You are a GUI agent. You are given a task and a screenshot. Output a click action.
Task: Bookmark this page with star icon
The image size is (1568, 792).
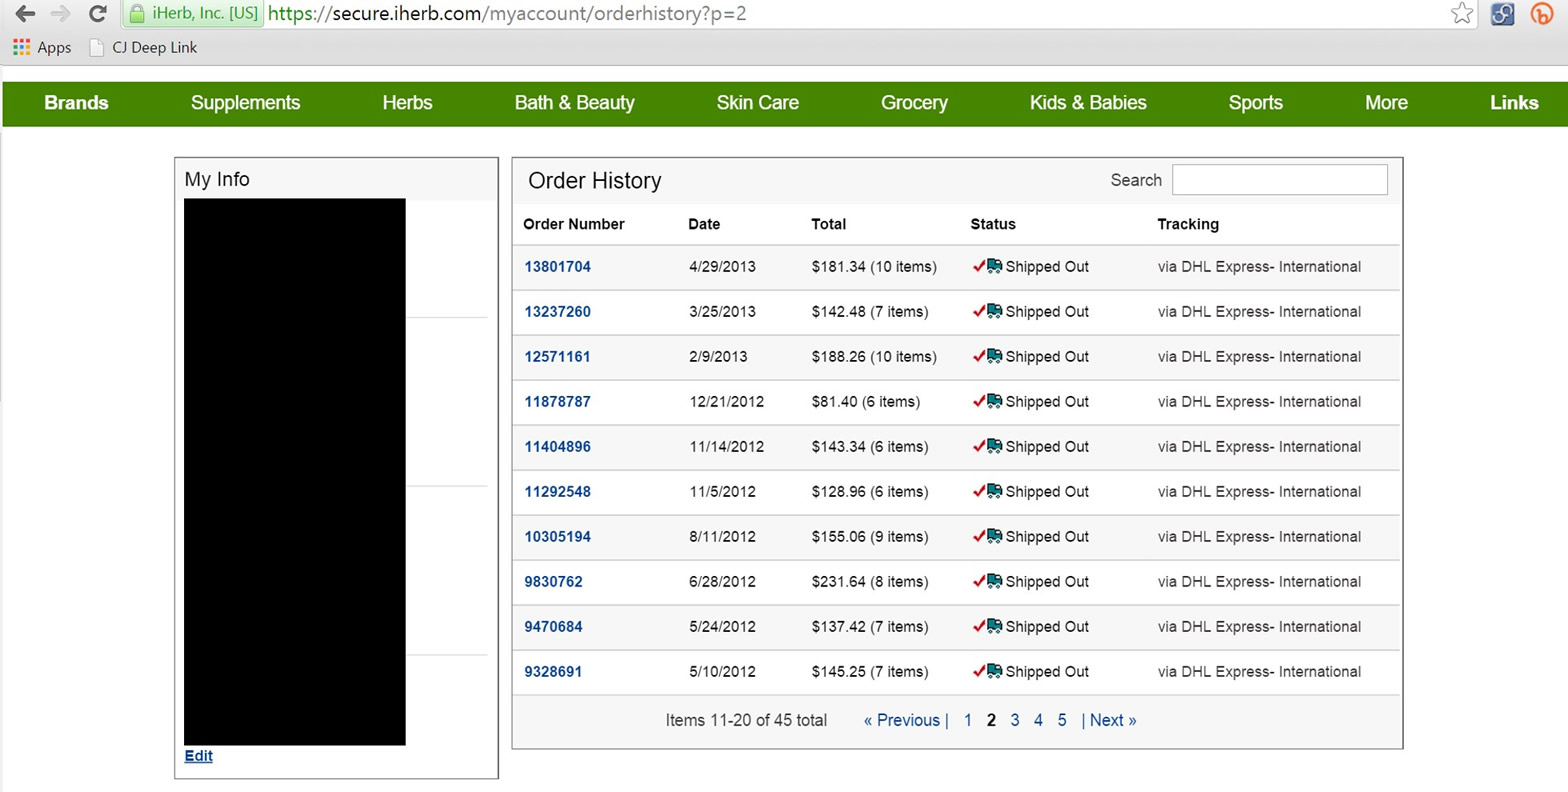pos(1461,14)
